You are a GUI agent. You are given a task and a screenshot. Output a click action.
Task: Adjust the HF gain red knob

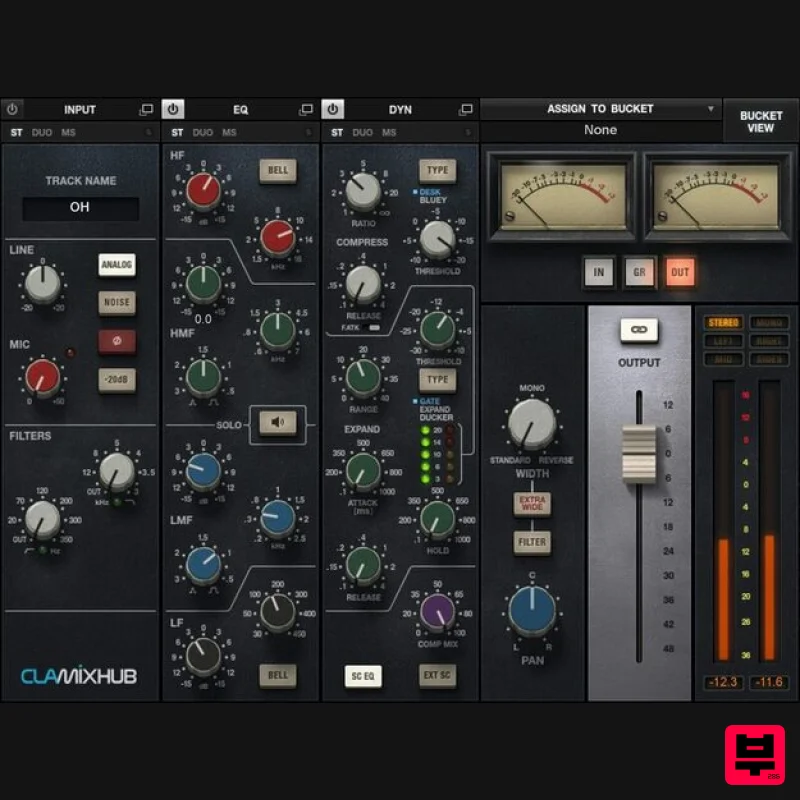(203, 190)
